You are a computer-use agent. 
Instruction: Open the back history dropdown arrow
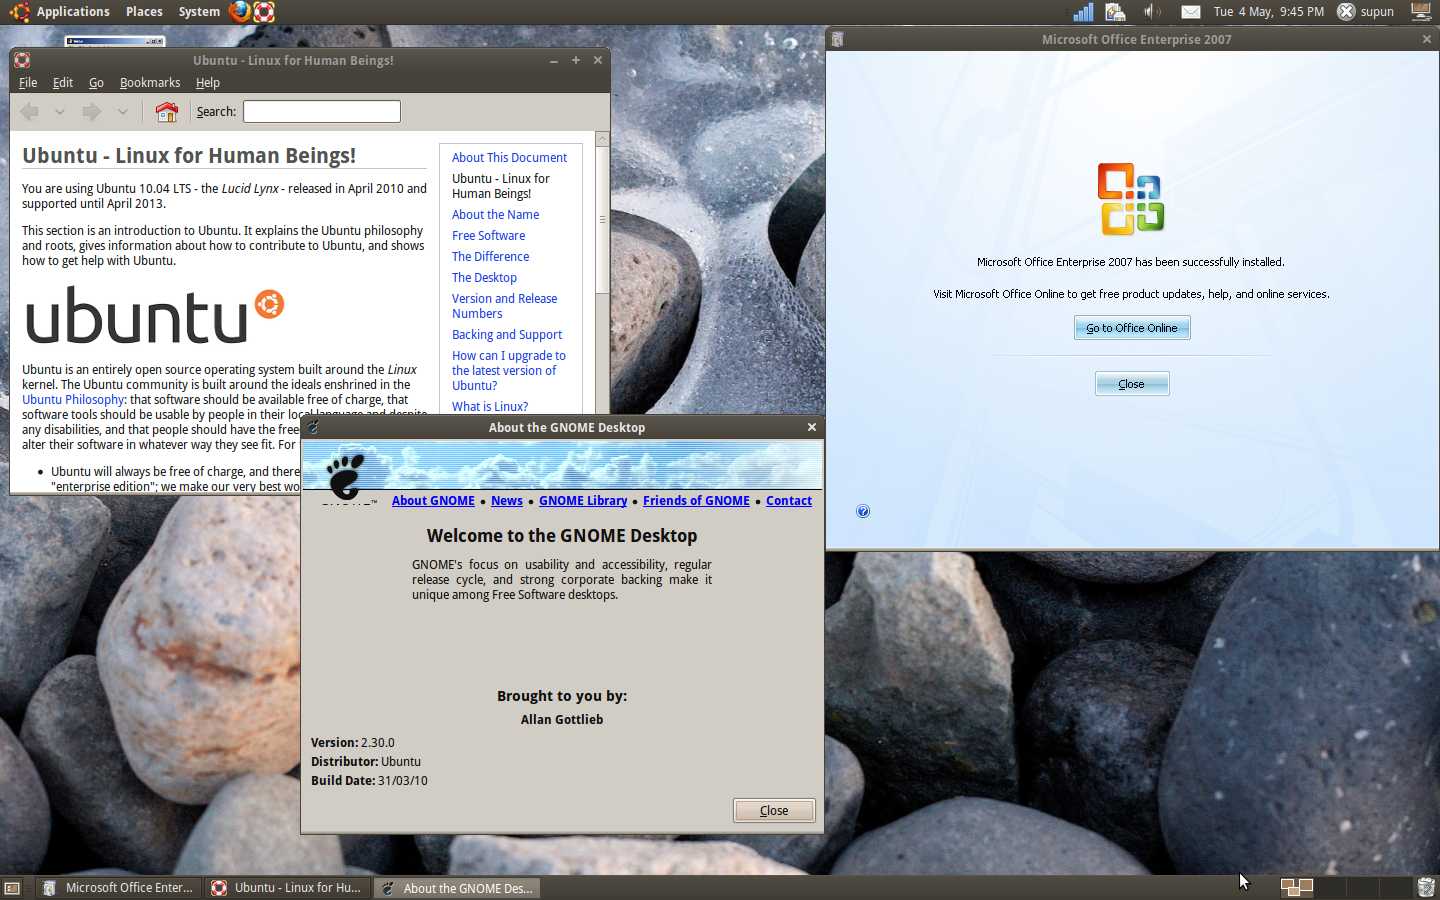[x=60, y=112]
